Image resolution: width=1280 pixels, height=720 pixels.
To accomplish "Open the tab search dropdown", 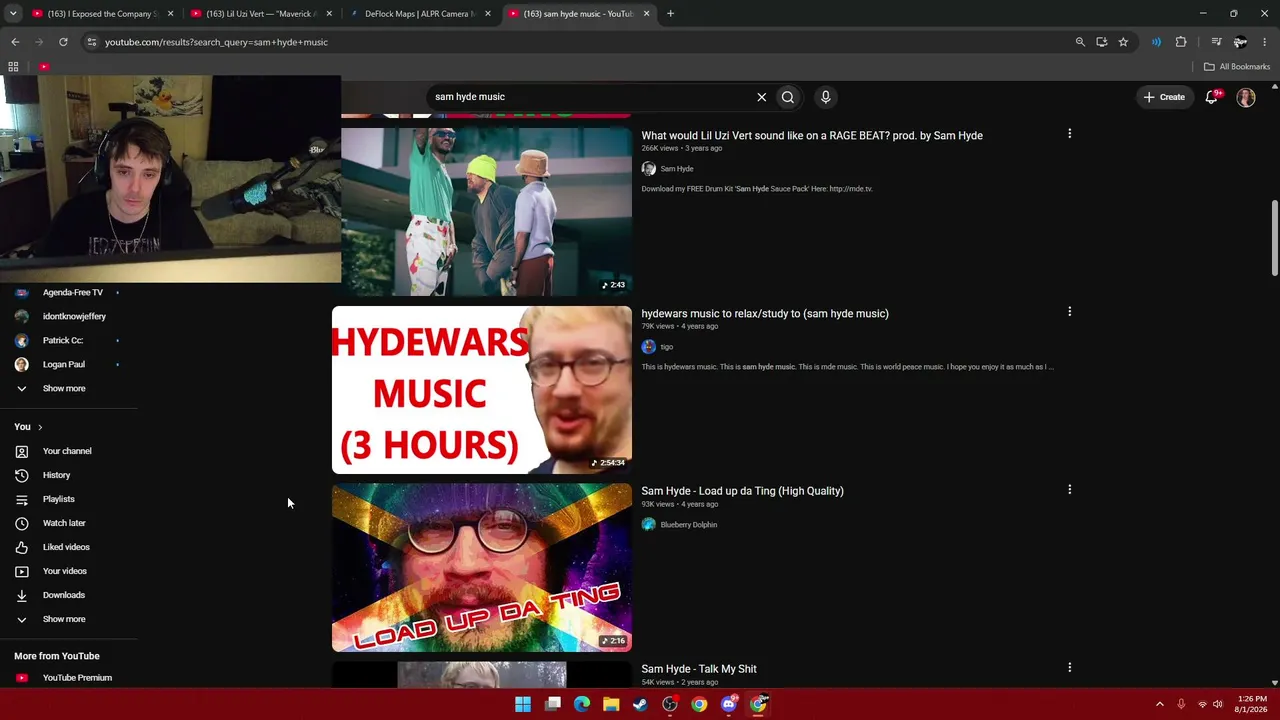I will (12, 14).
